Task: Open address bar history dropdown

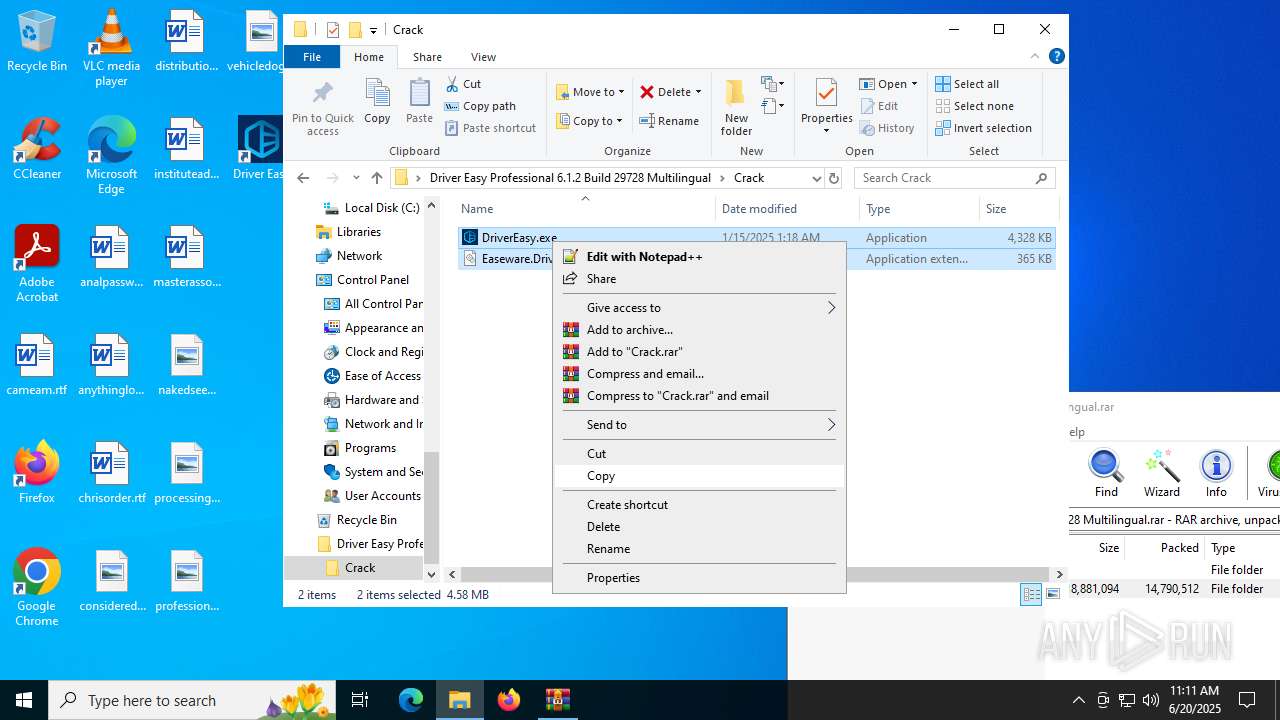Action: [x=816, y=178]
